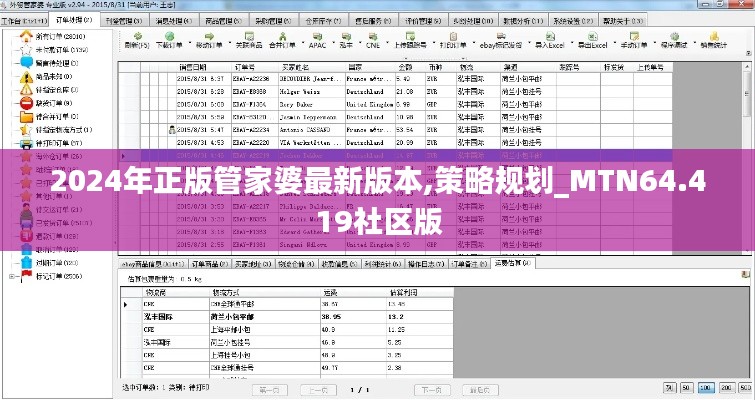This screenshot has height=400, width=755.
Task: Click the CNE shipping toolbar icon
Action: click(373, 36)
